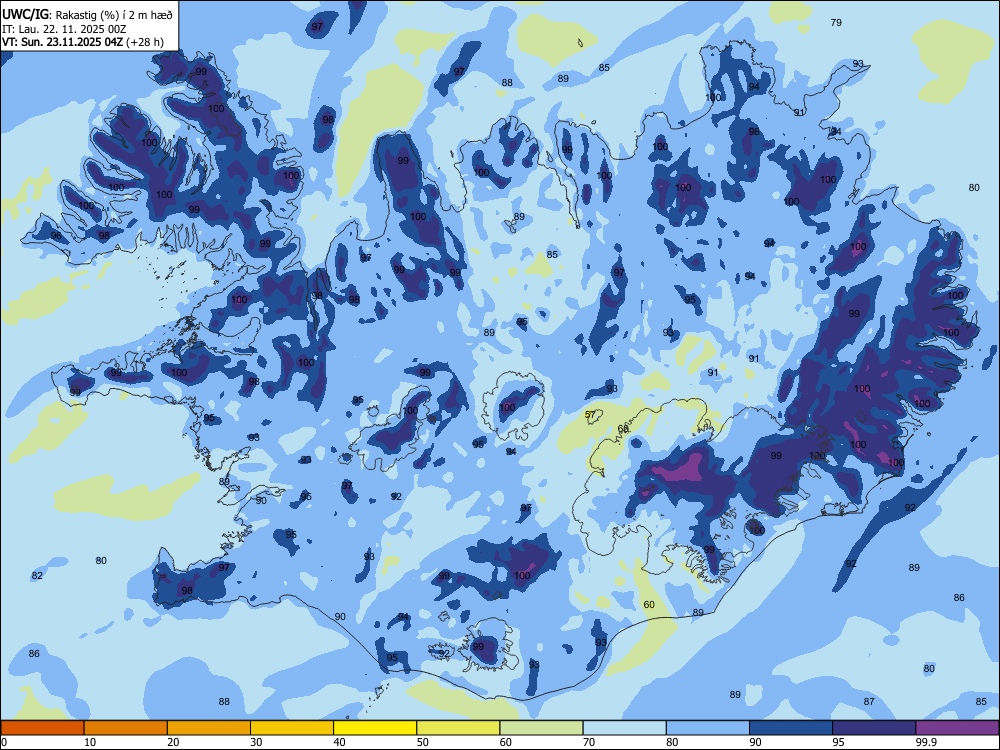Click the legend tick label '0'
Screen dimensions: 1000x750
4,742
